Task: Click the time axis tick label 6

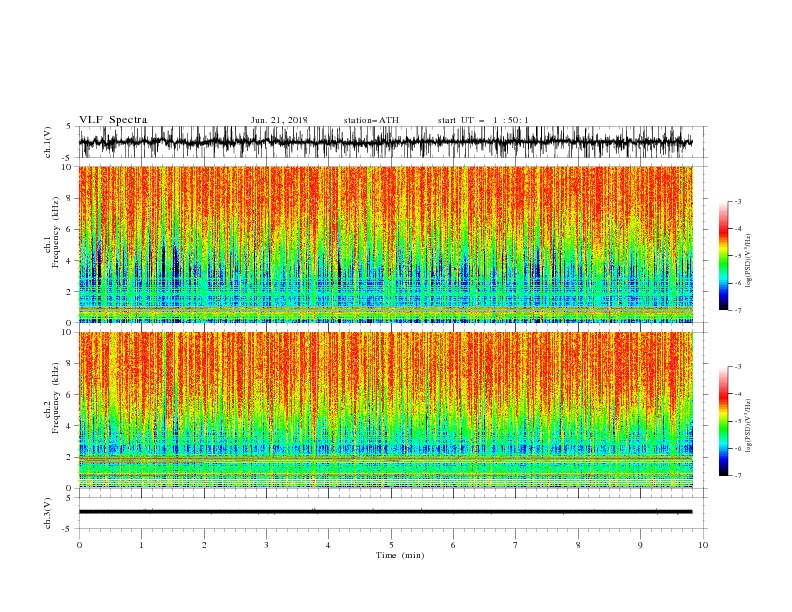Action: [453, 545]
